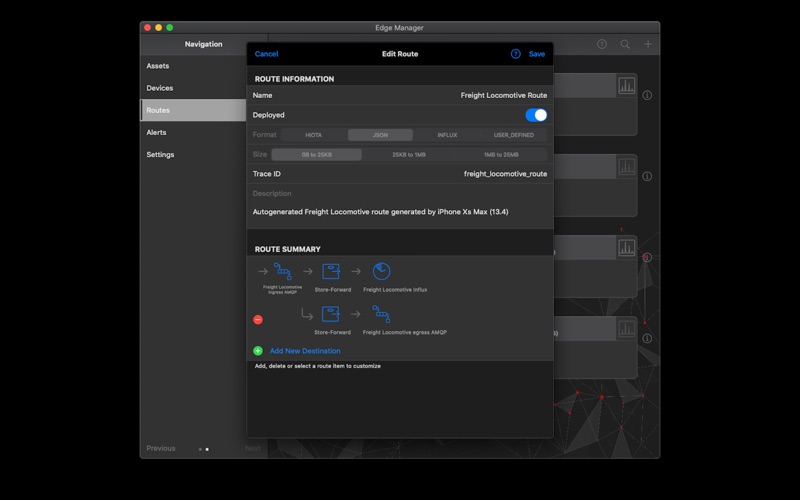Click the plus add icon in toolbar
The image size is (800, 500).
648,44
